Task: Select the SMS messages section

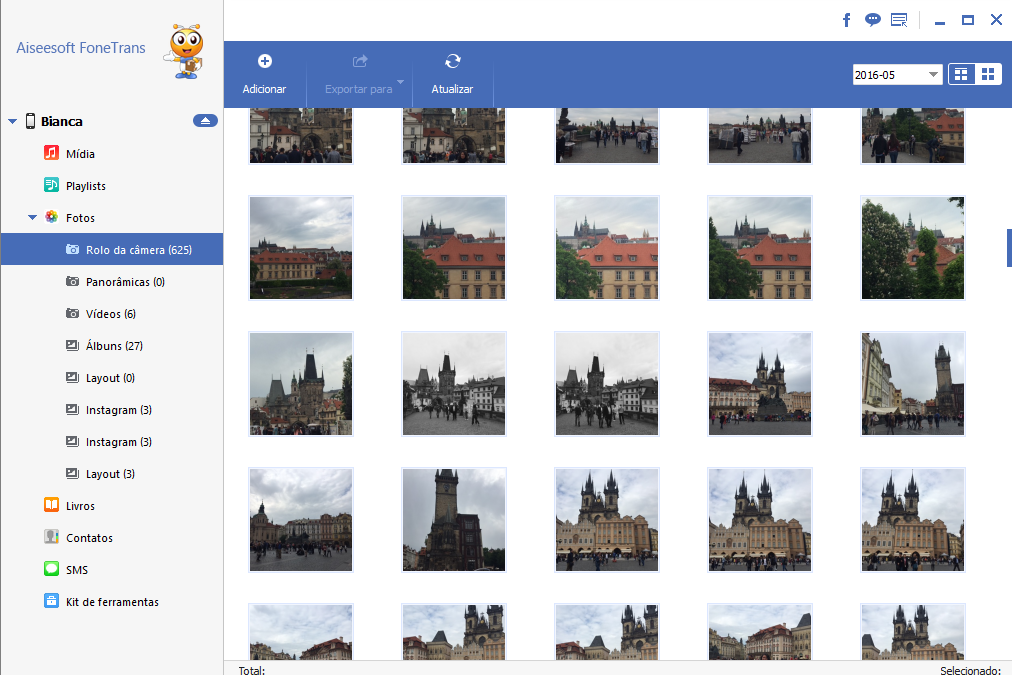Action: click(x=77, y=570)
